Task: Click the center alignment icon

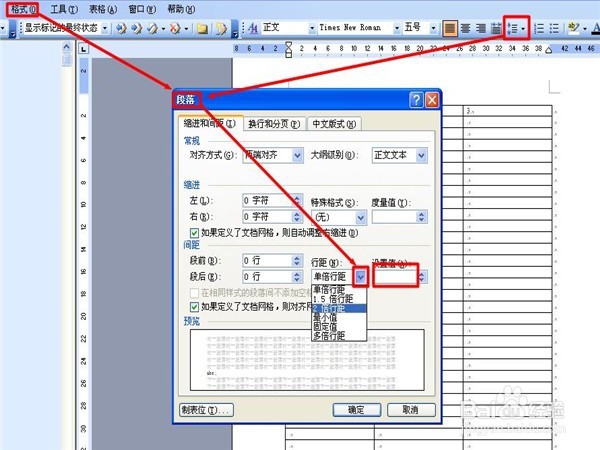Action: [465, 28]
